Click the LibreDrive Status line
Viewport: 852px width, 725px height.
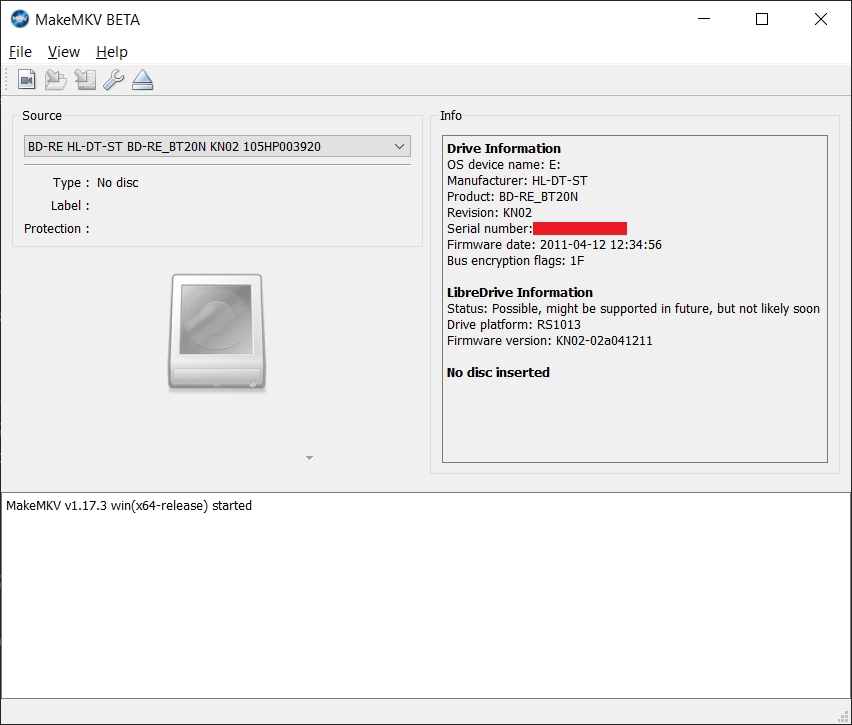pos(634,309)
